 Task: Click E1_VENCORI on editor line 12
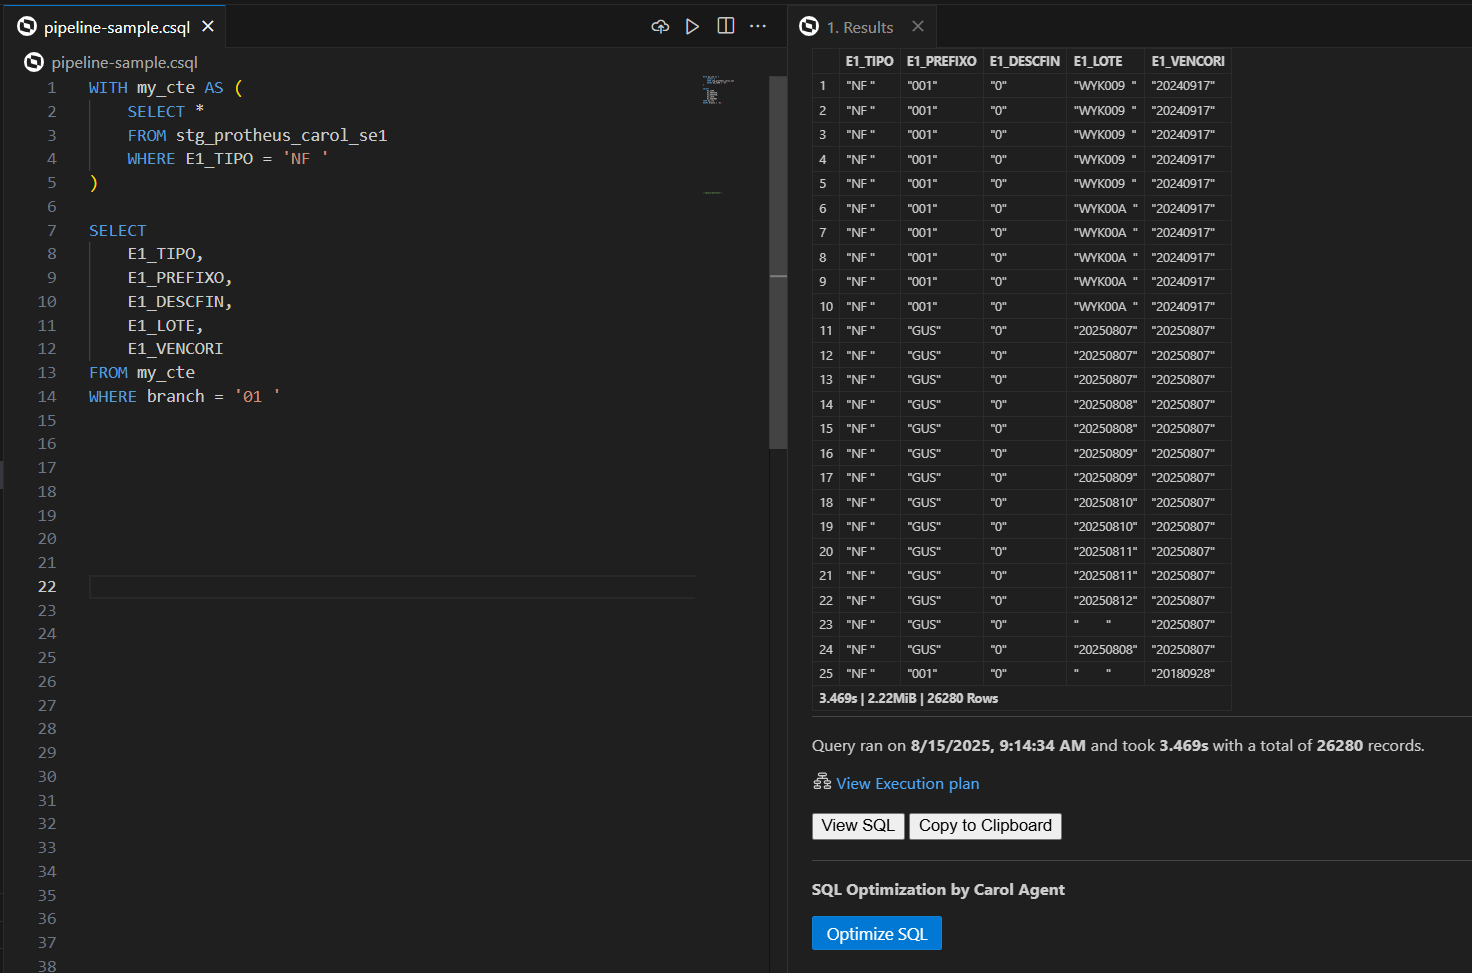(175, 349)
